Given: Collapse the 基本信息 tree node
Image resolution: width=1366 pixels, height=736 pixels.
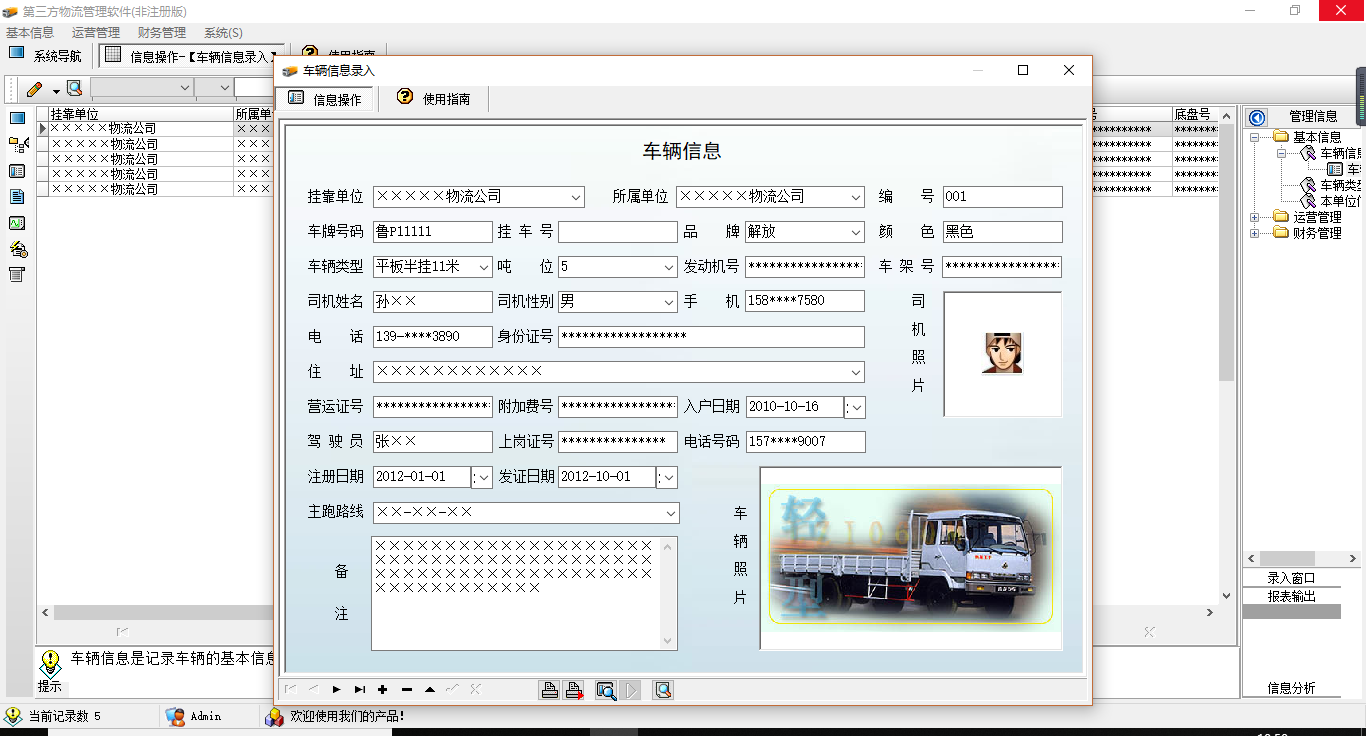Looking at the screenshot, I should [1255, 137].
